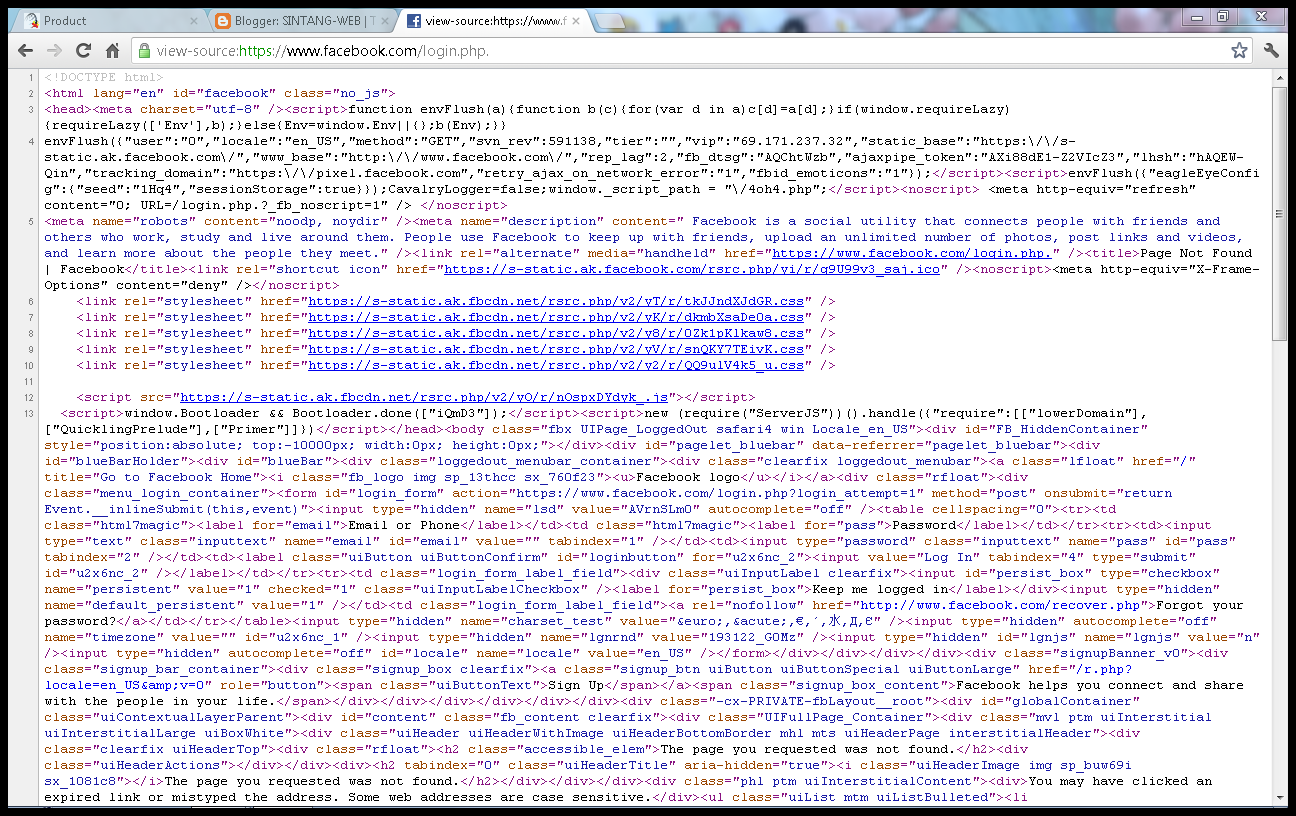This screenshot has width=1296, height=816.
Task: Click the Facebook favicon on view-source tab
Action: tap(414, 21)
